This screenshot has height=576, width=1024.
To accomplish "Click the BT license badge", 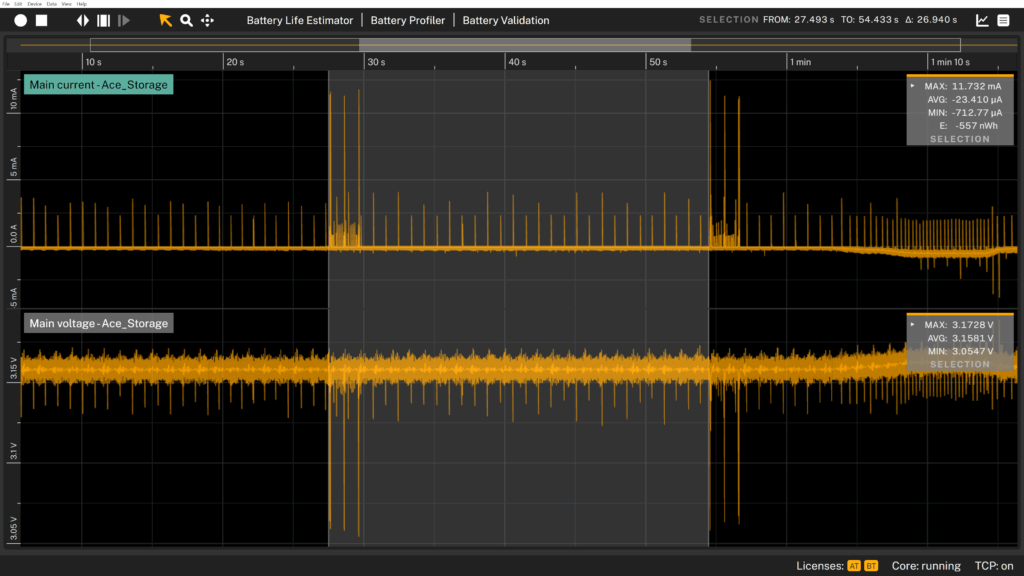I will [871, 566].
